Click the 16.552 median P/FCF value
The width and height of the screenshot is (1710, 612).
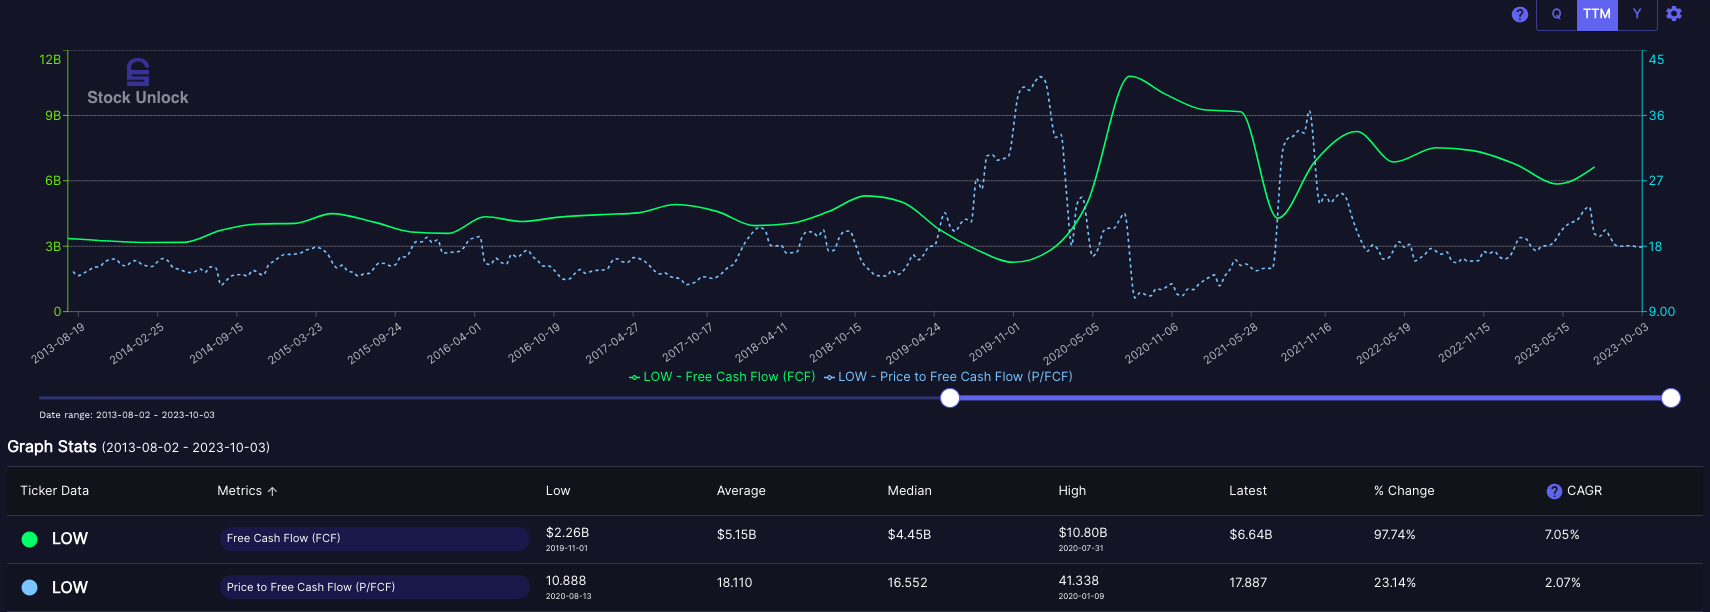(908, 583)
